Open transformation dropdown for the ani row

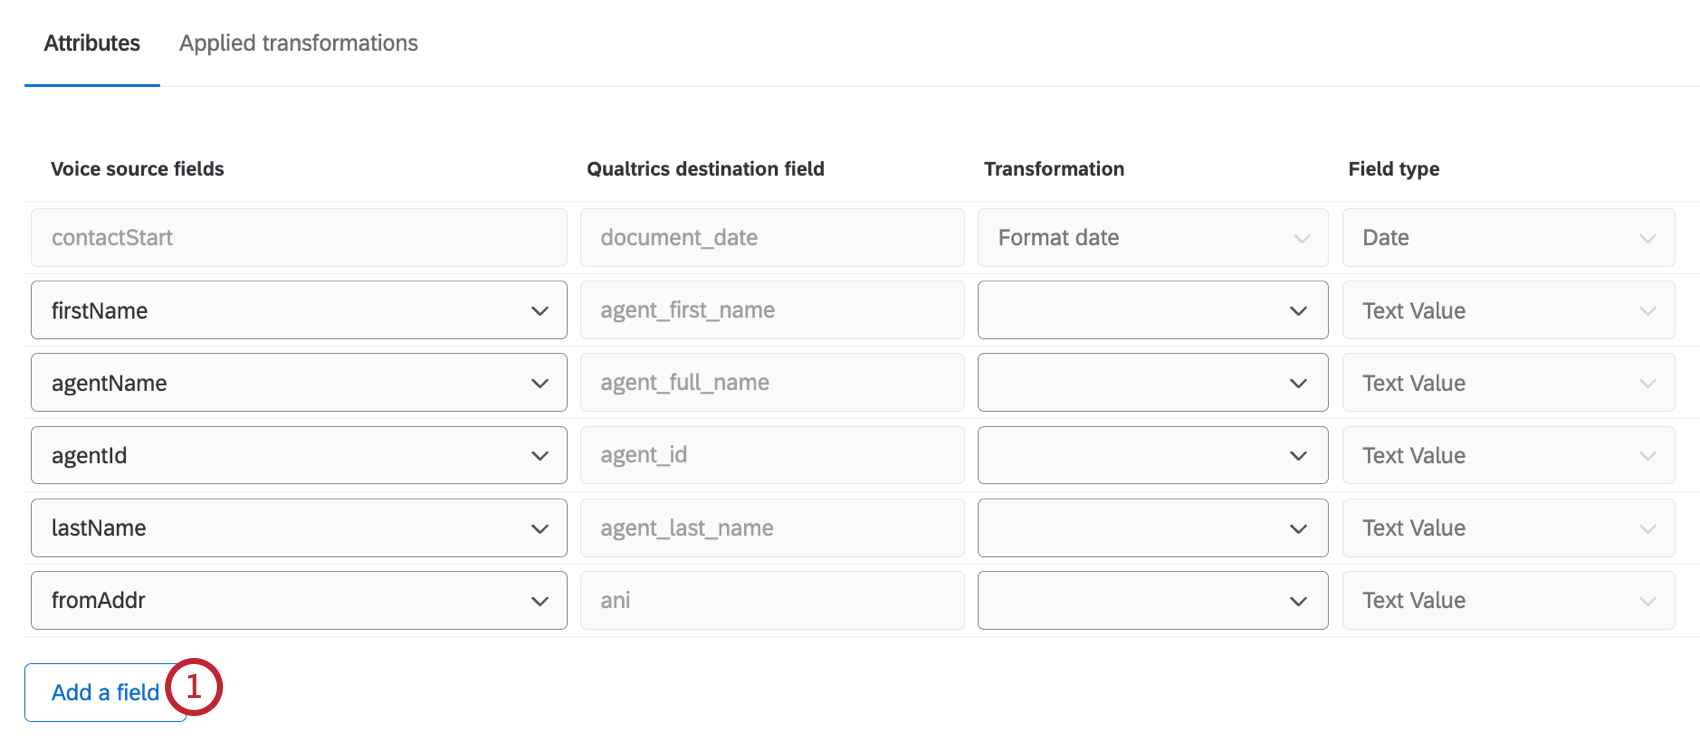(1152, 600)
